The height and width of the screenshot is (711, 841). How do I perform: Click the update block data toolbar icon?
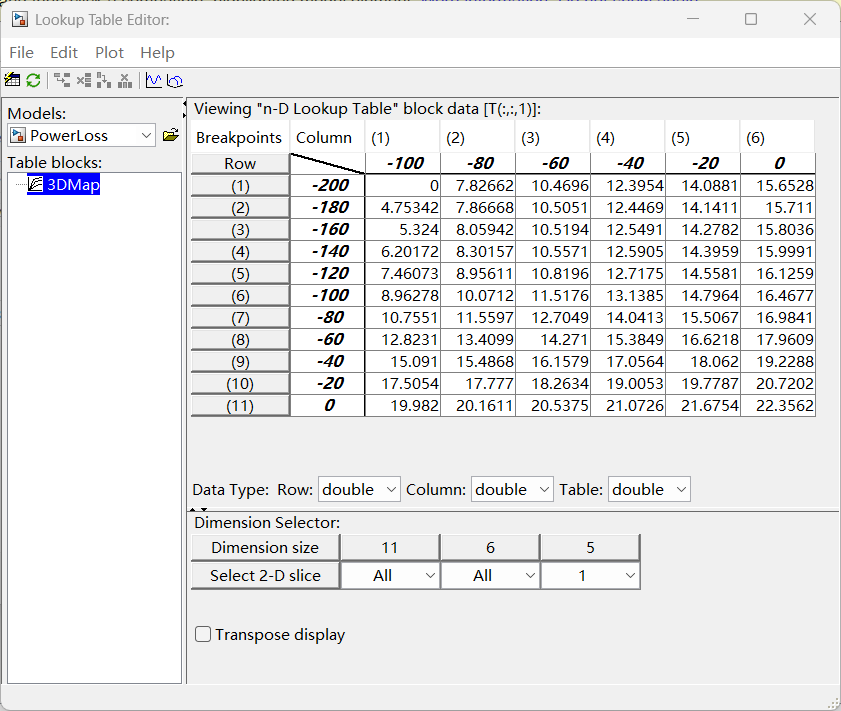click(12, 80)
